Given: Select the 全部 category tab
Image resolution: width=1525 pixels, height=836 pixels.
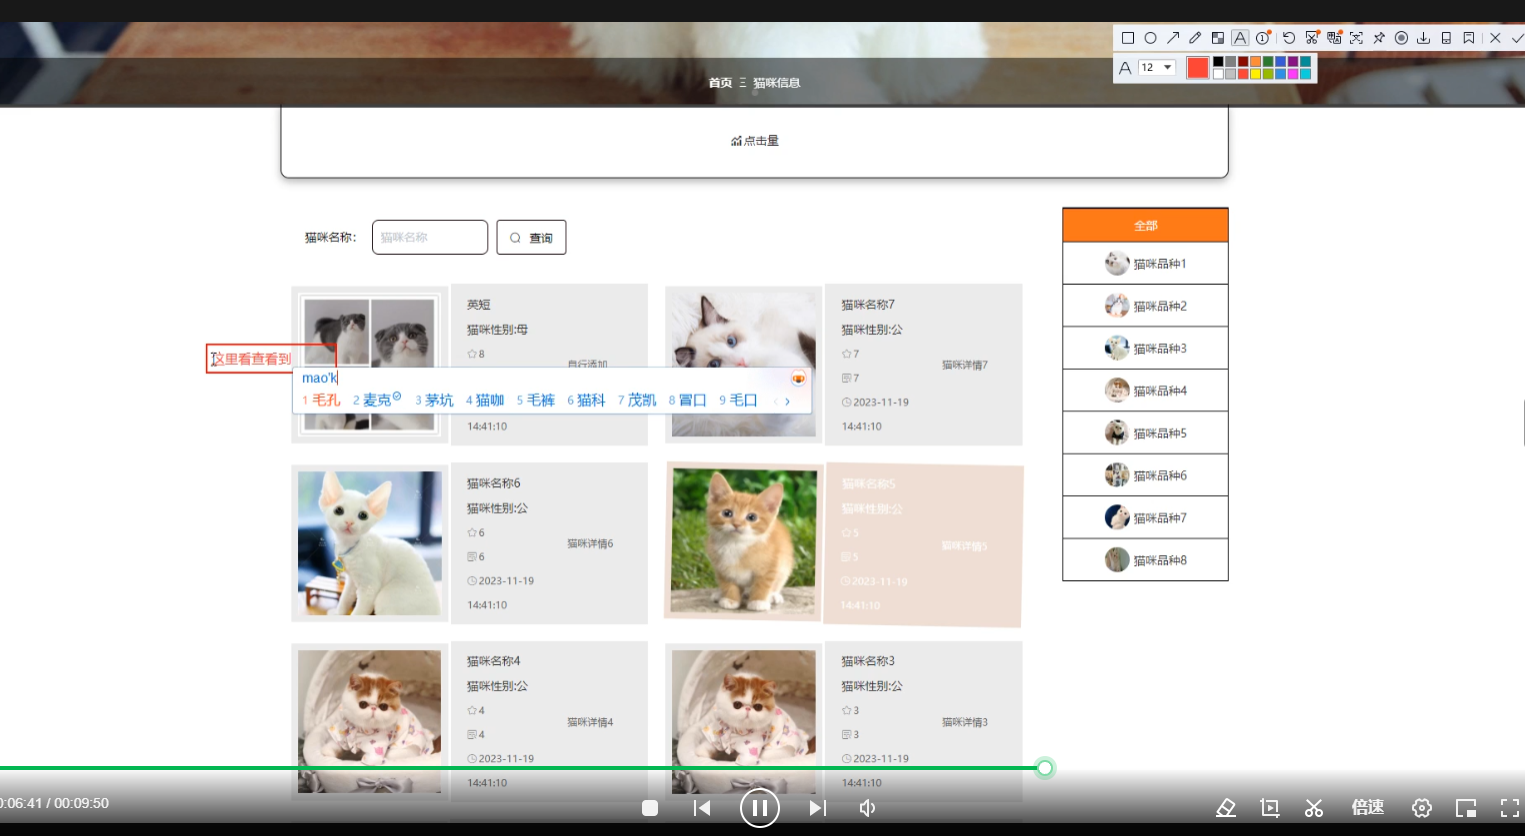Looking at the screenshot, I should click(x=1145, y=225).
